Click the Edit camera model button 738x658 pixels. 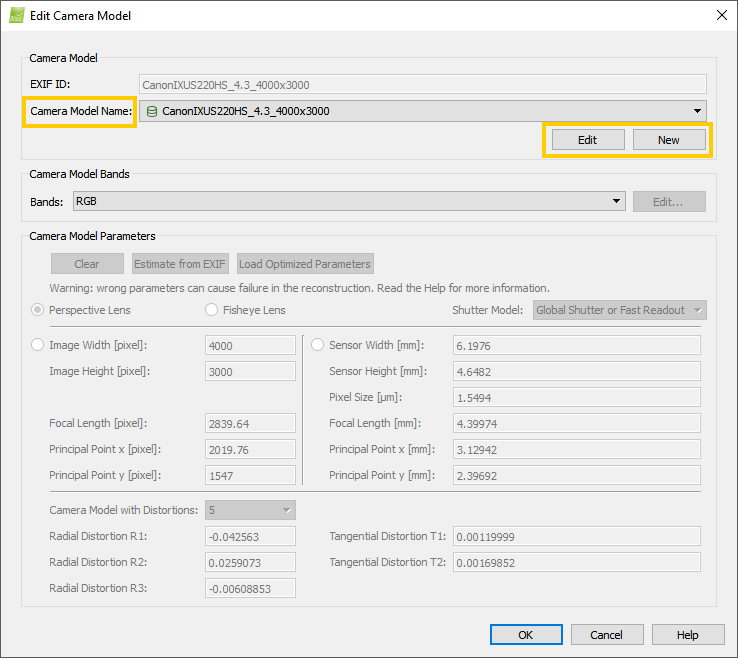point(587,140)
